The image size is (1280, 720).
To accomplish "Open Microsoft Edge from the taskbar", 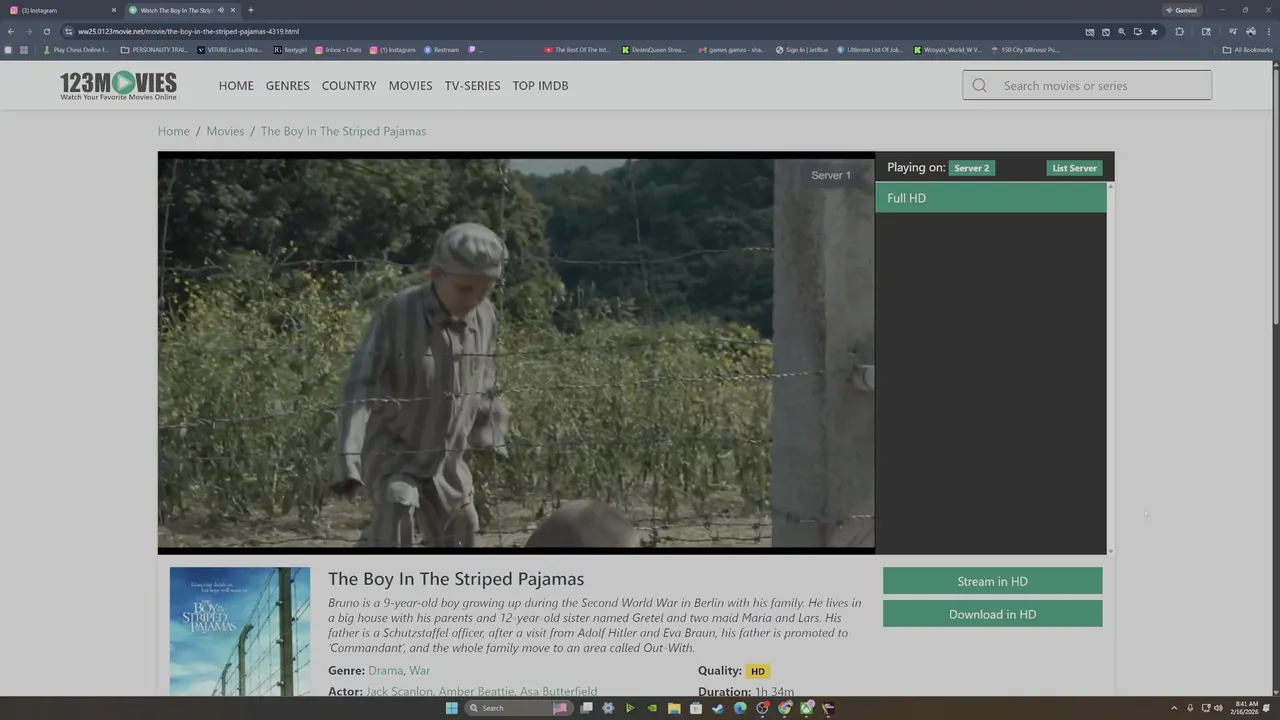I will pyautogui.click(x=740, y=708).
